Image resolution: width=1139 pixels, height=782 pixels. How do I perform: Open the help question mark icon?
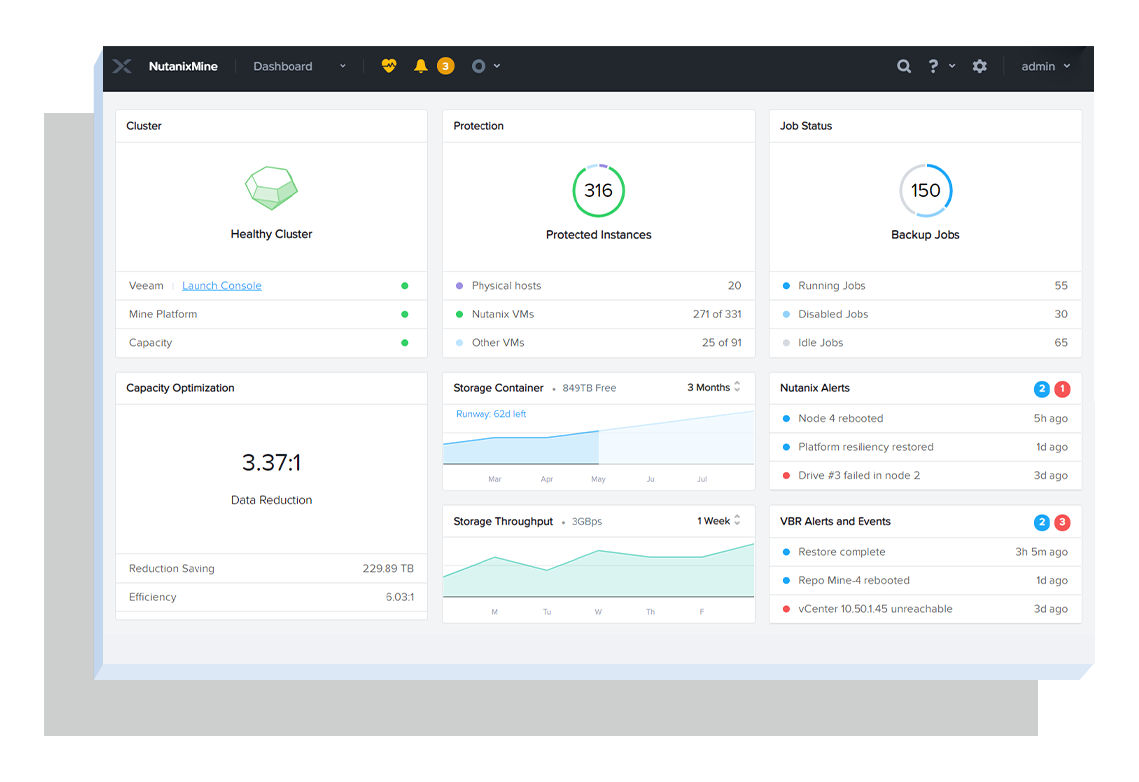(934, 66)
